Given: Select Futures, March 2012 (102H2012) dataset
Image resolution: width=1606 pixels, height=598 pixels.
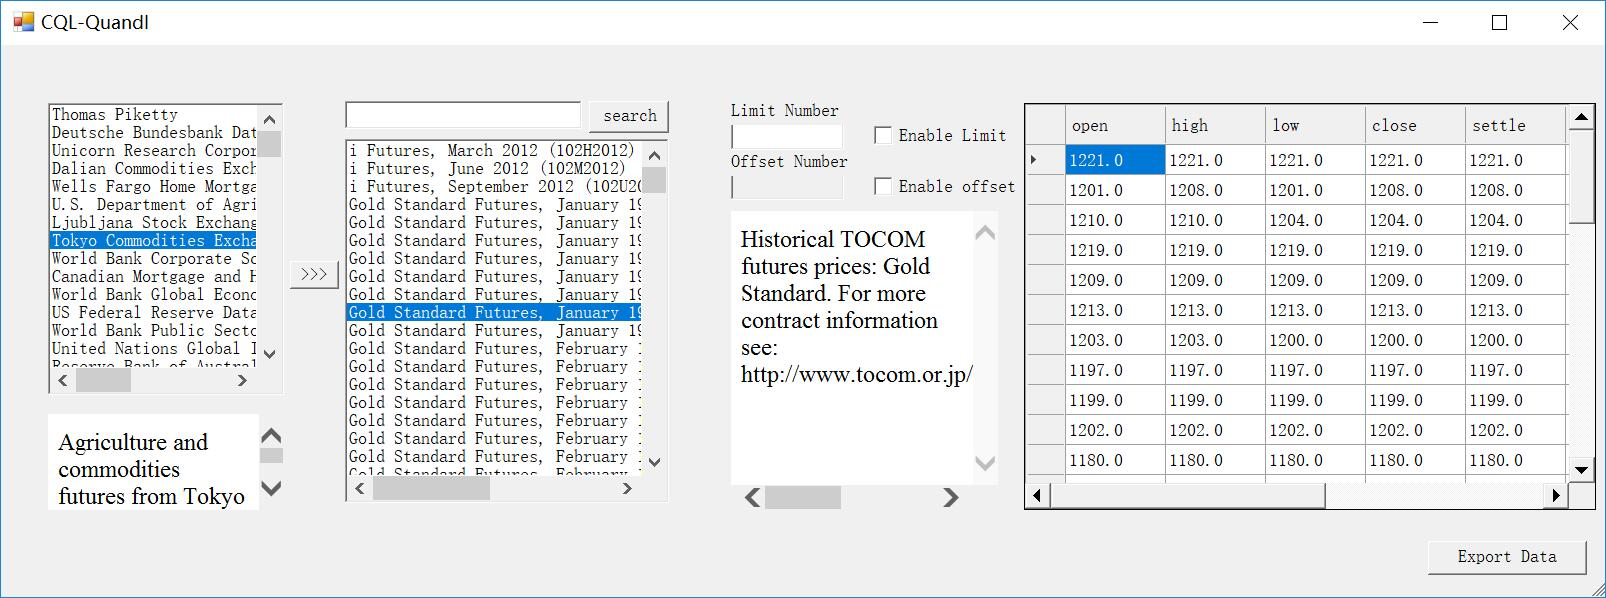Looking at the screenshot, I should point(494,150).
